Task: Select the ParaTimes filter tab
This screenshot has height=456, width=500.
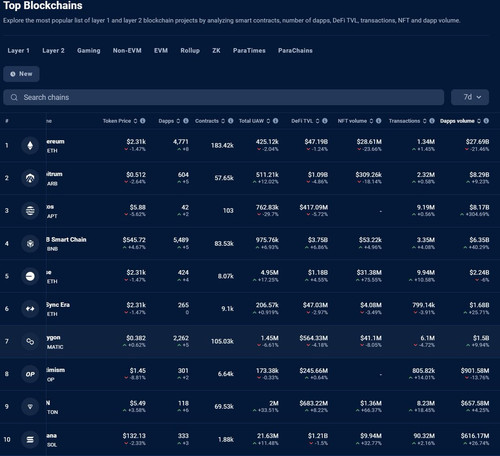Action: (249, 51)
